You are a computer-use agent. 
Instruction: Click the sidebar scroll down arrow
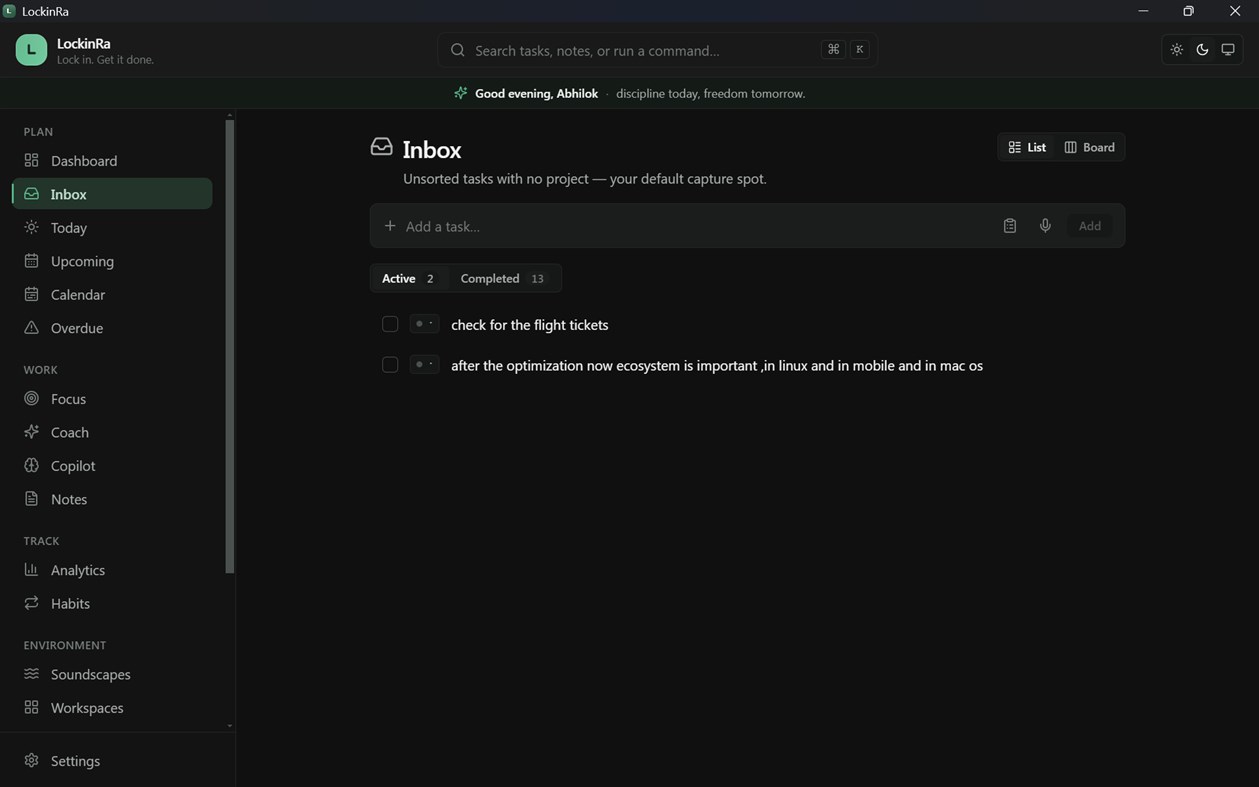pos(230,726)
